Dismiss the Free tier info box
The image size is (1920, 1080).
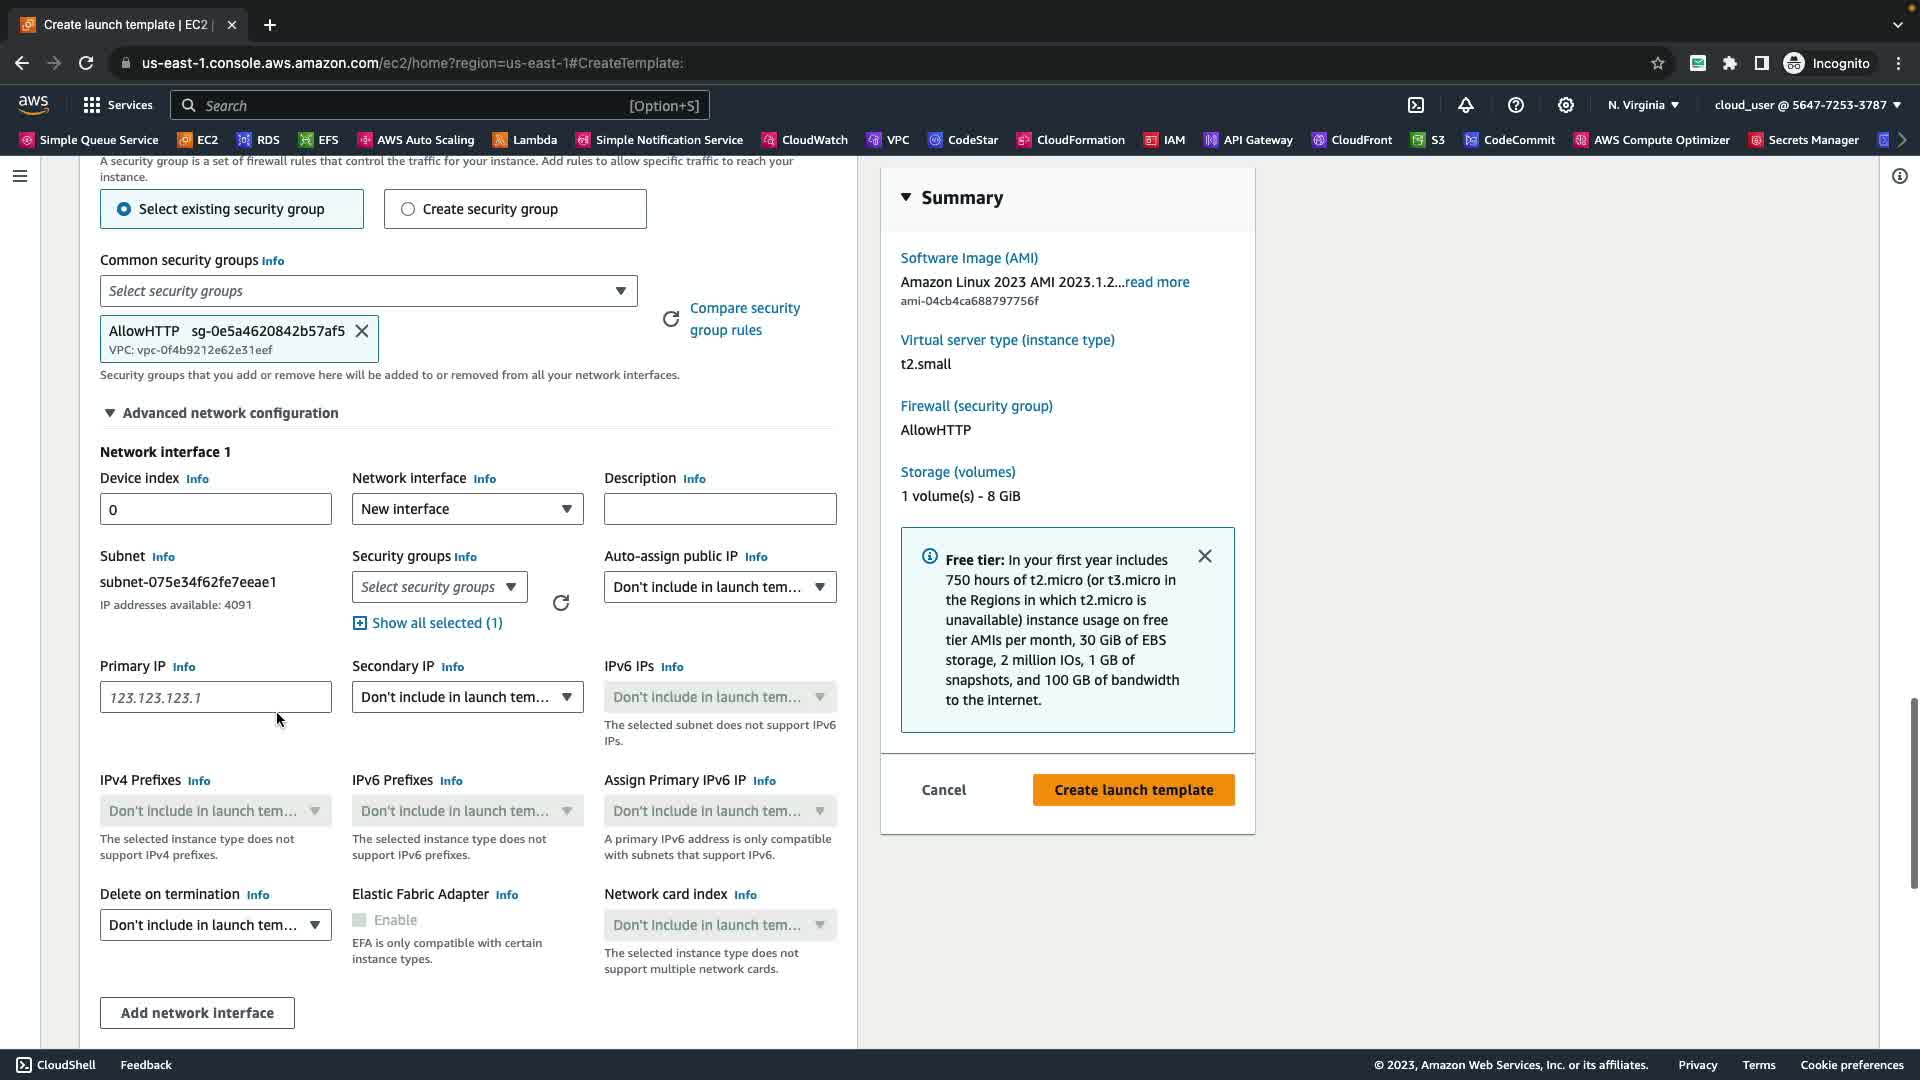1204,556
